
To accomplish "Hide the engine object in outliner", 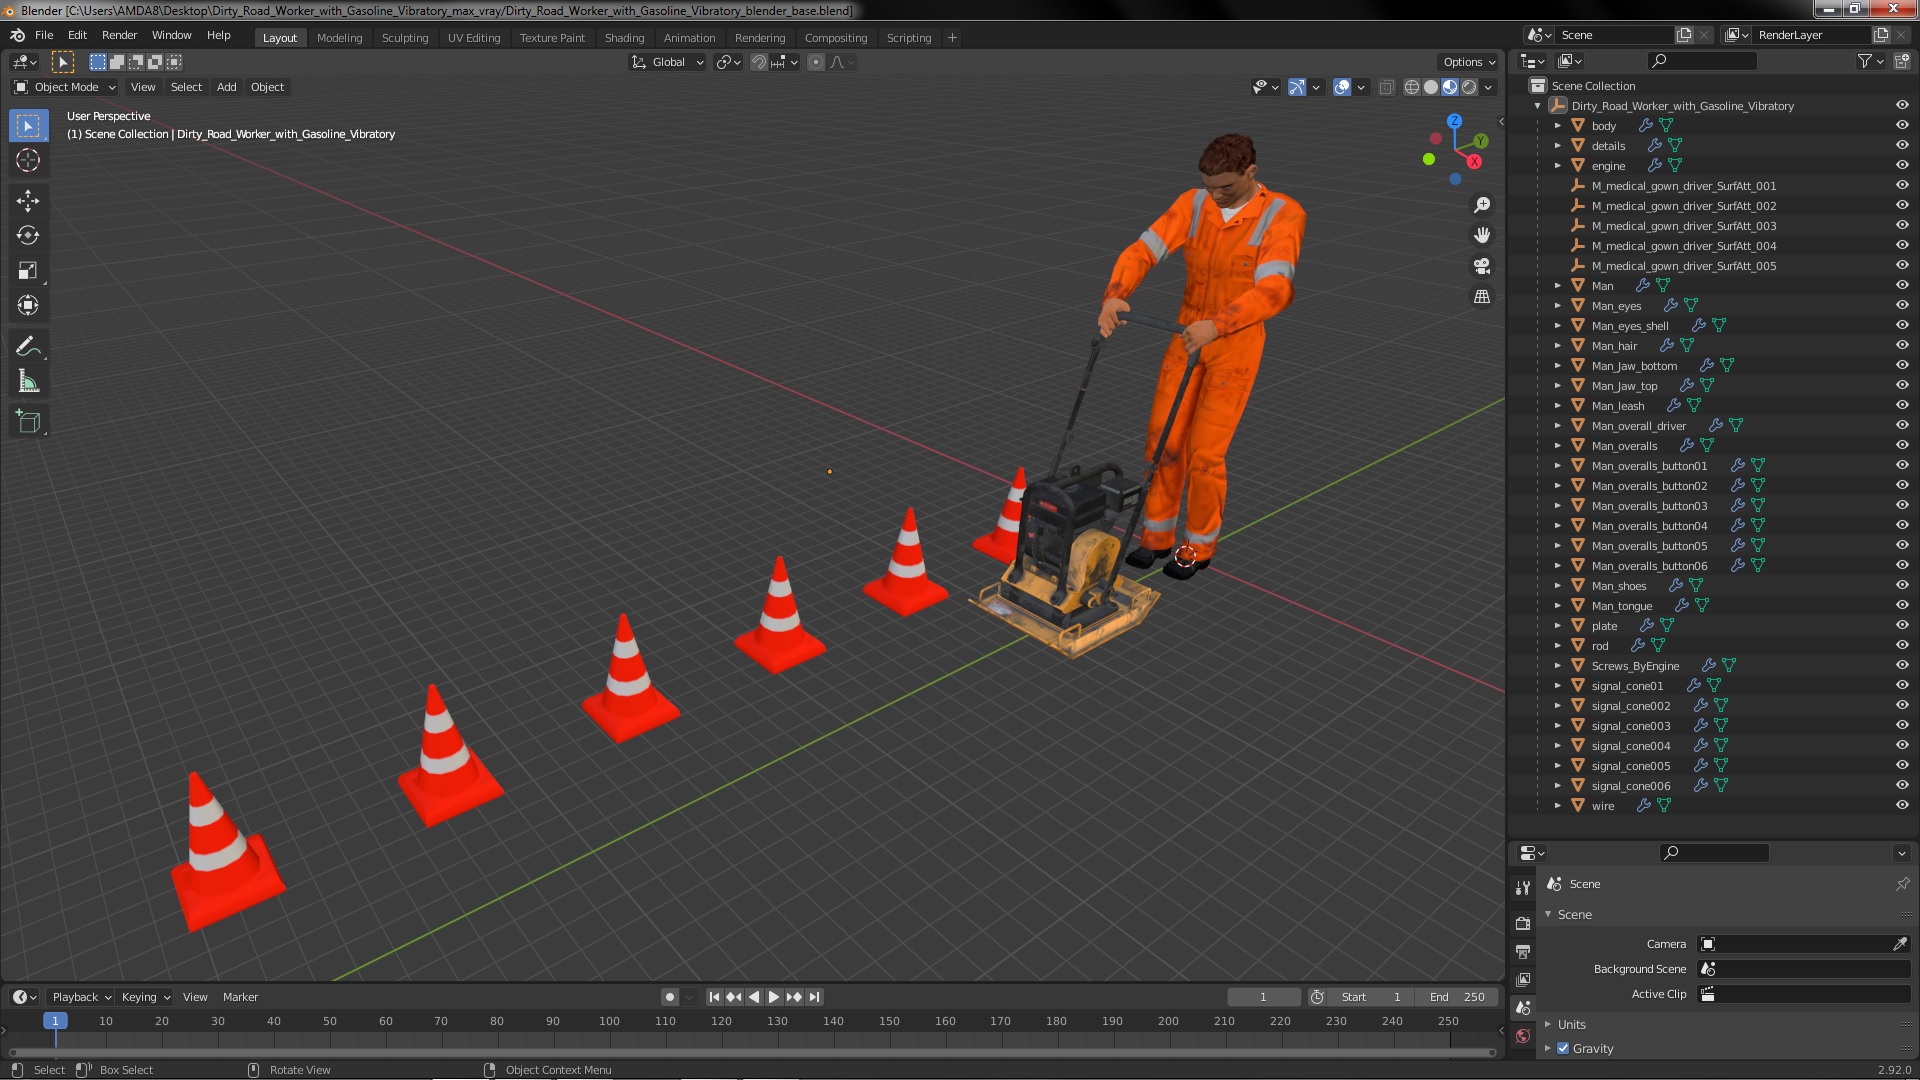I will pos(1902,166).
